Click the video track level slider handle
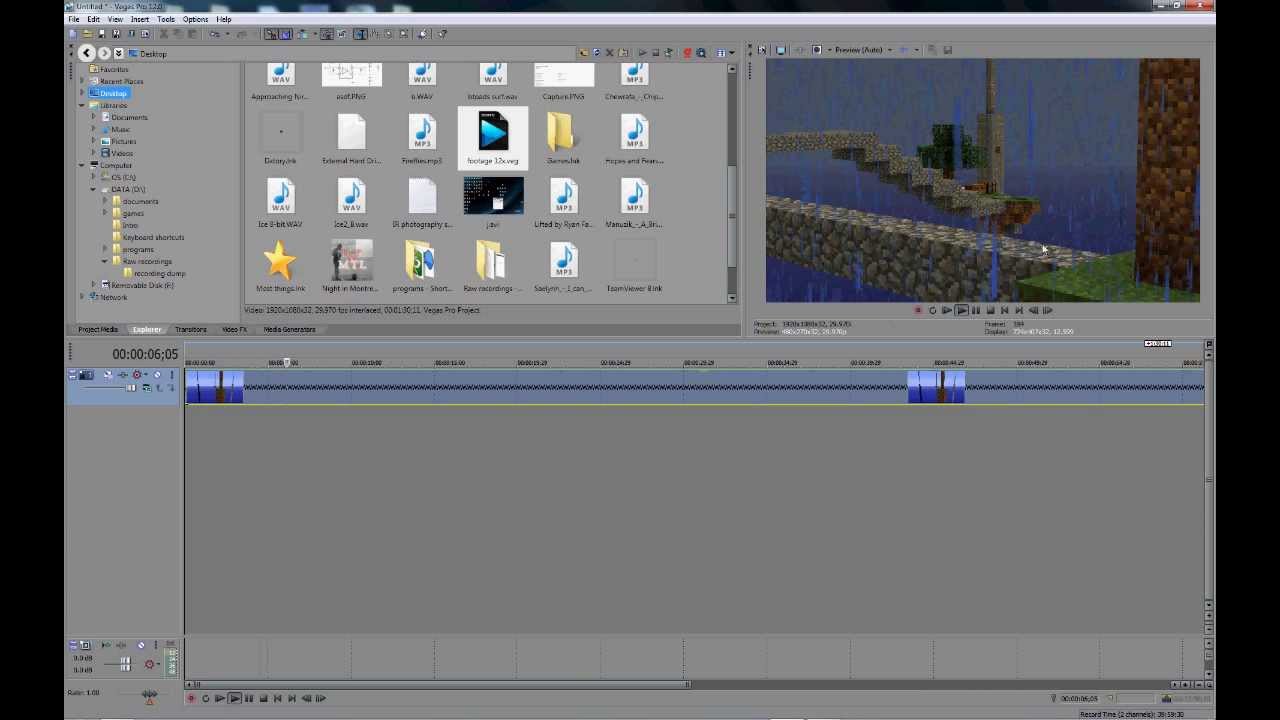Screen dimensions: 1280x720 131,388
